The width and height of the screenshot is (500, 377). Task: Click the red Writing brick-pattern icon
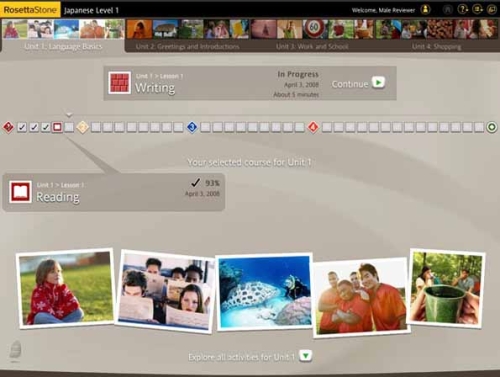point(119,82)
